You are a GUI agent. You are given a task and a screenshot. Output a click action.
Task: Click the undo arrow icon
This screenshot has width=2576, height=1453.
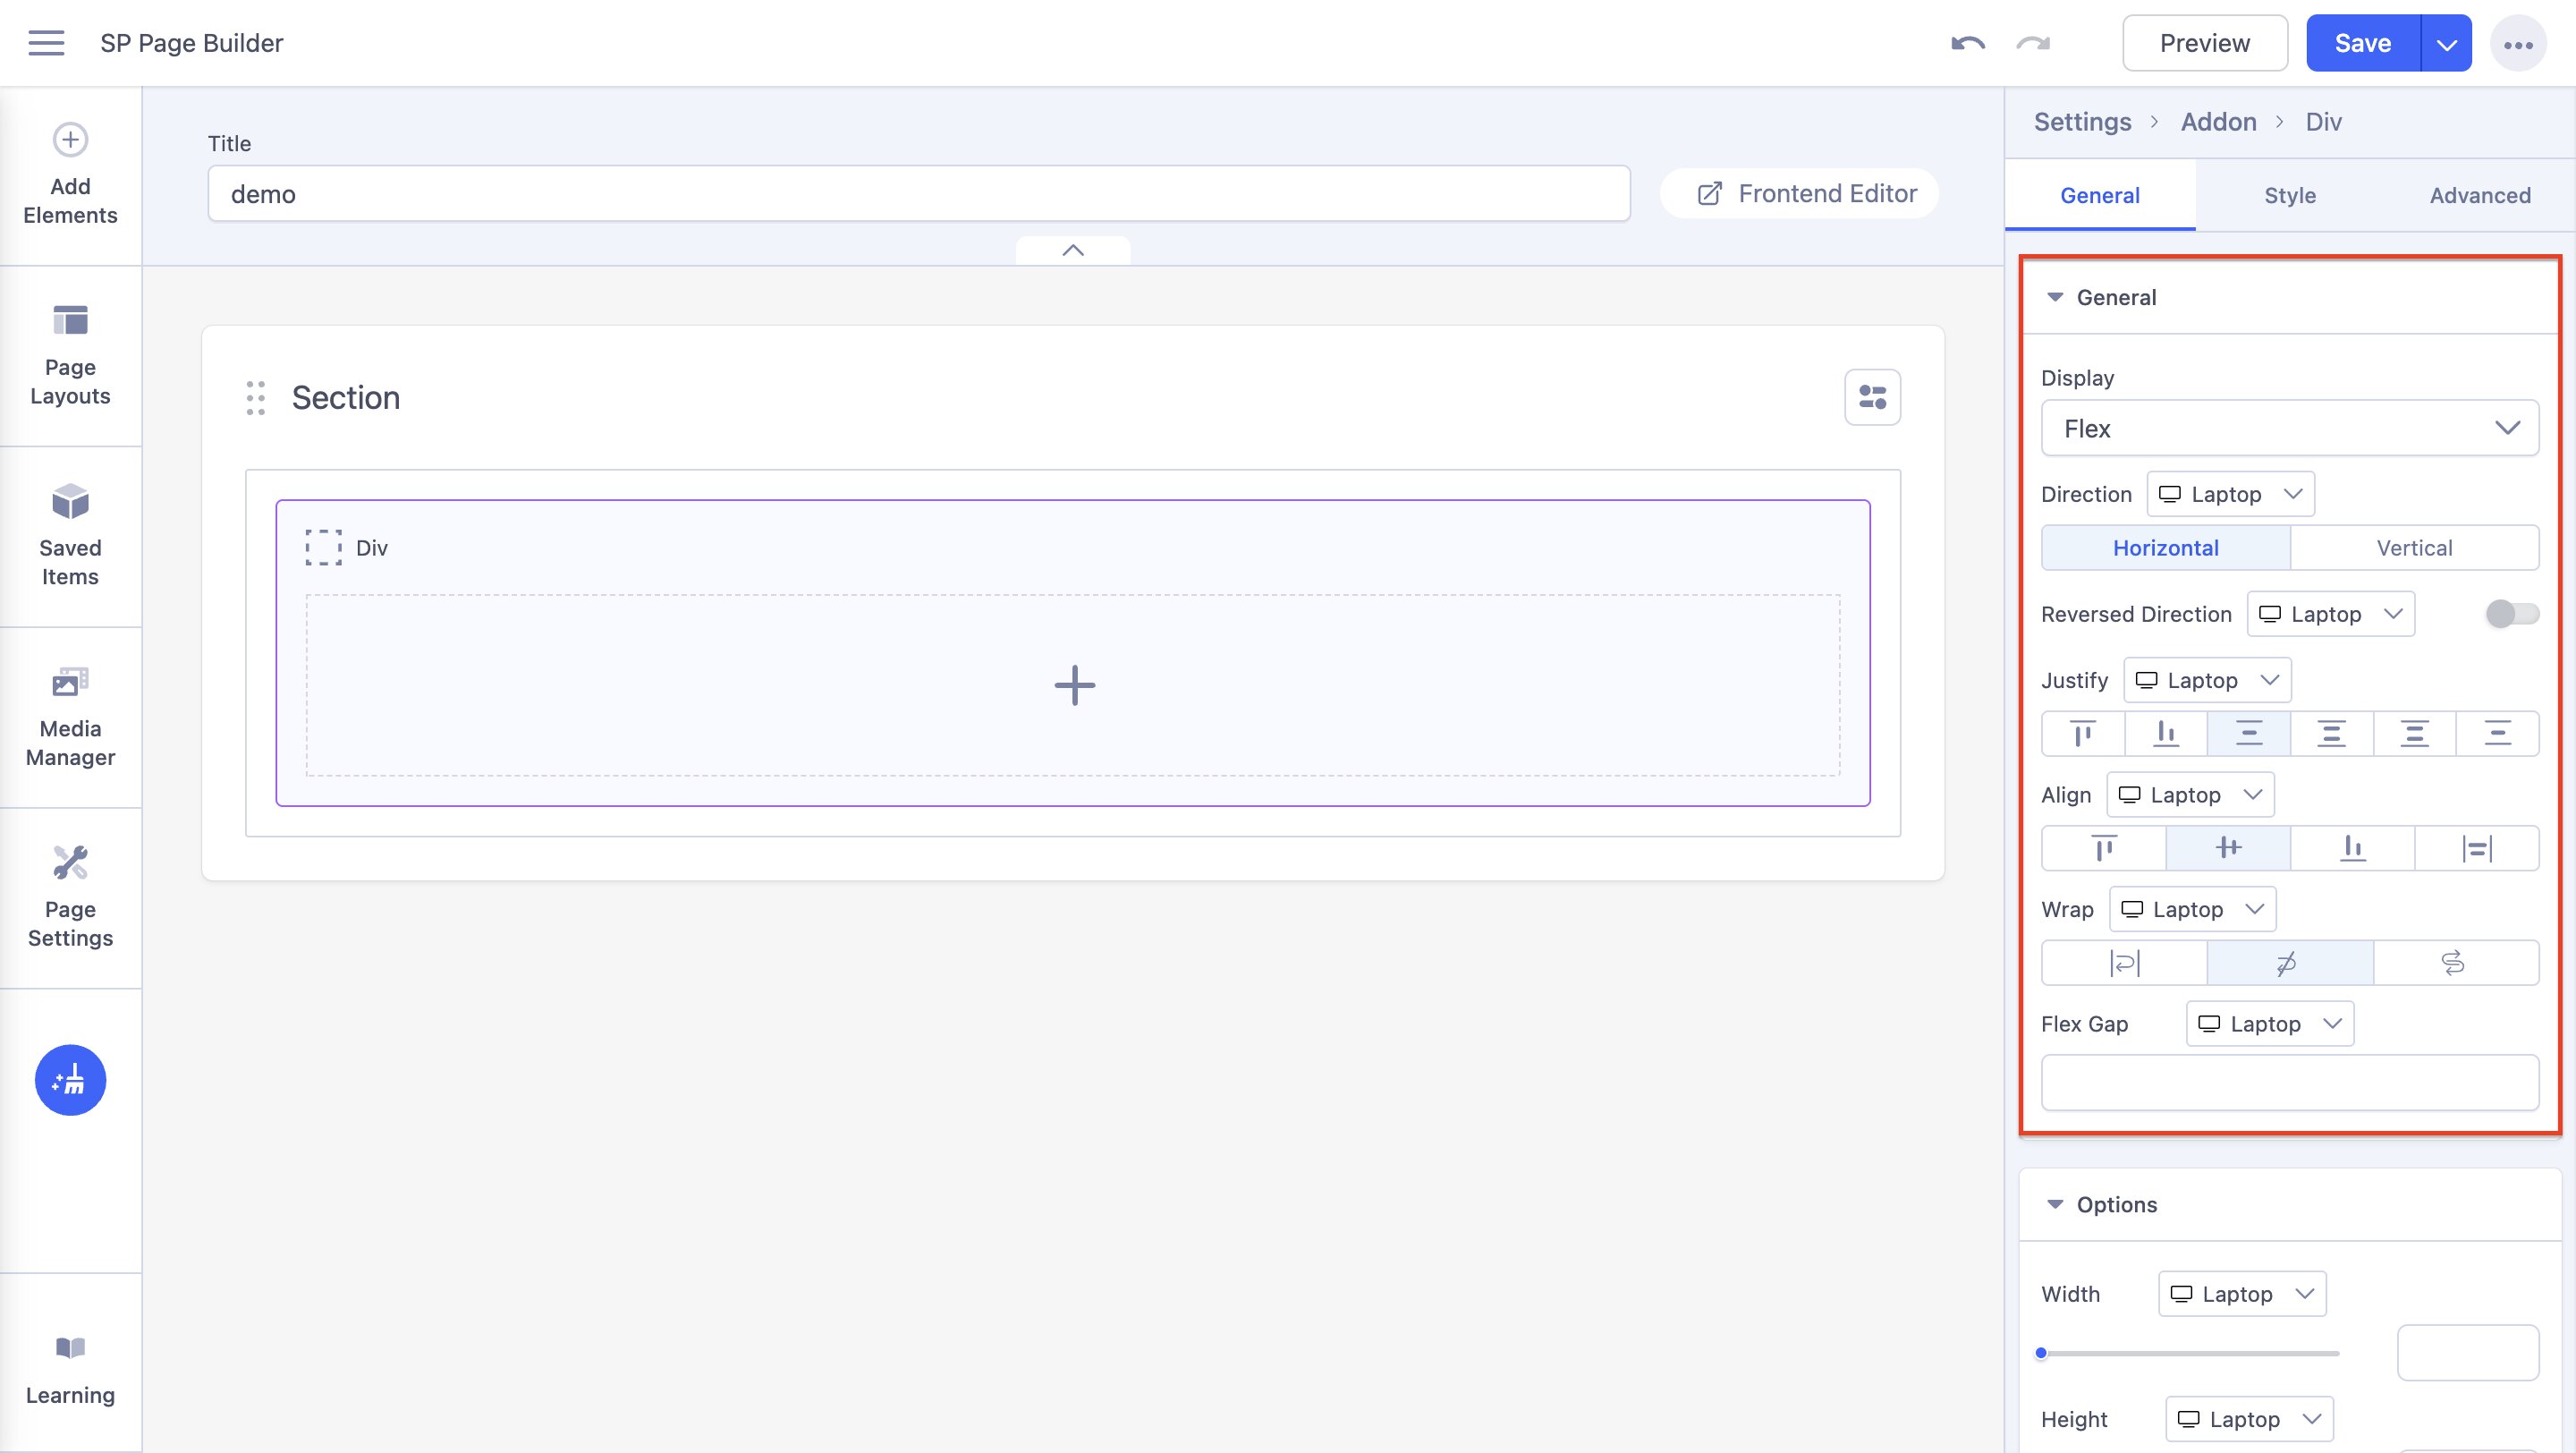coord(1967,43)
